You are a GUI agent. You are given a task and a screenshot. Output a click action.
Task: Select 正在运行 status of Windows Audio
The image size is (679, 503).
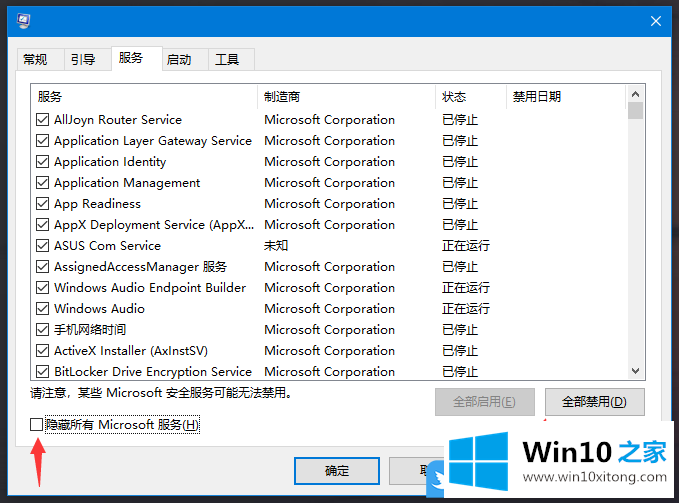tap(466, 309)
